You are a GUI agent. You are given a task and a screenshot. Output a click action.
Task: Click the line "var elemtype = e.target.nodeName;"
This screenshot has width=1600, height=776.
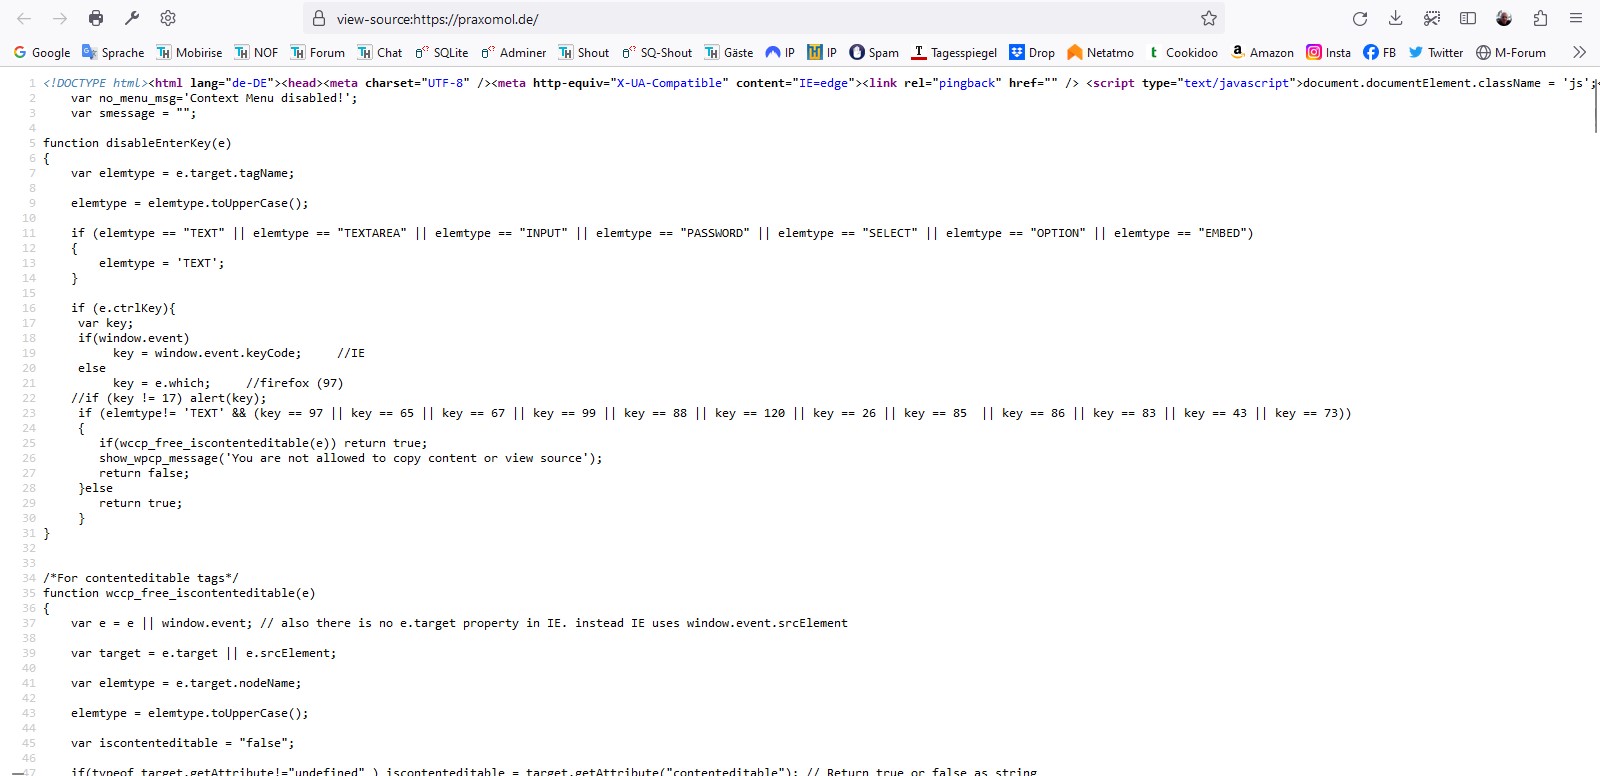pos(186,683)
